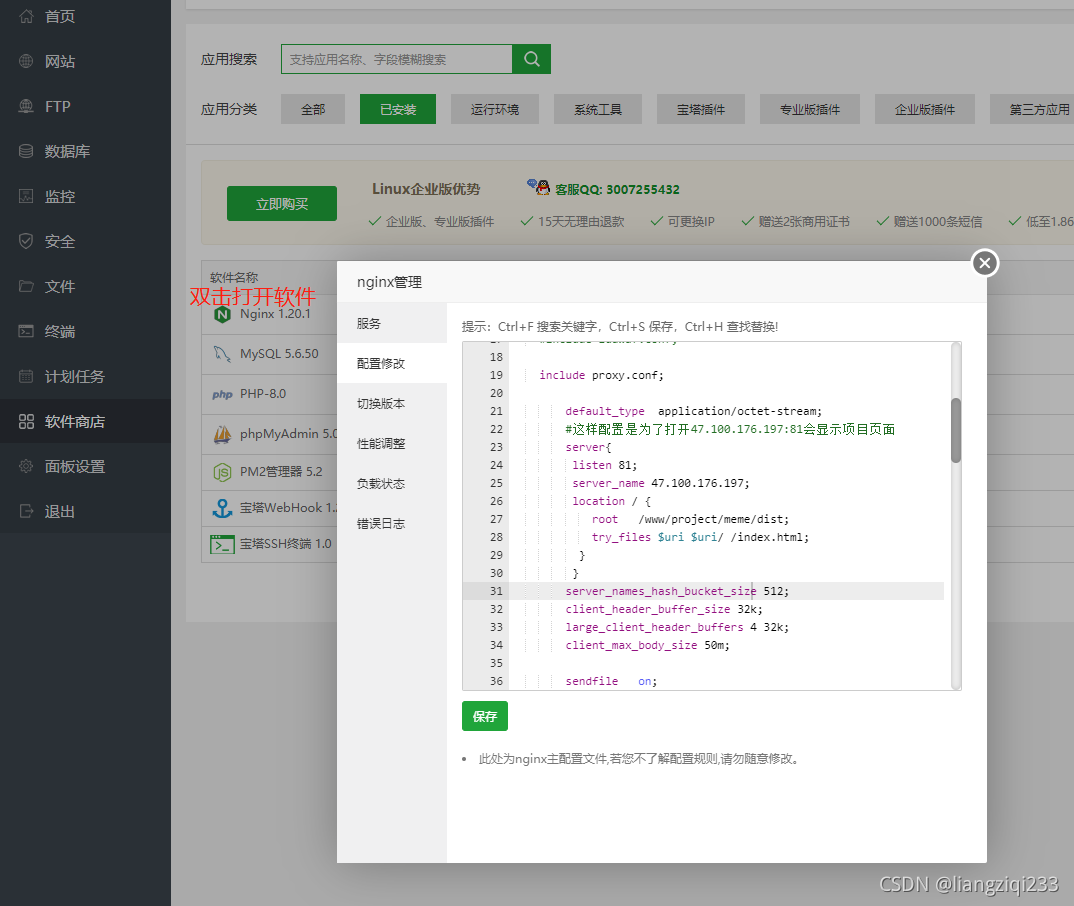This screenshot has width=1074, height=906.
Task: Click the 宝塔SSH终端 terminal icon
Action: tap(222, 544)
